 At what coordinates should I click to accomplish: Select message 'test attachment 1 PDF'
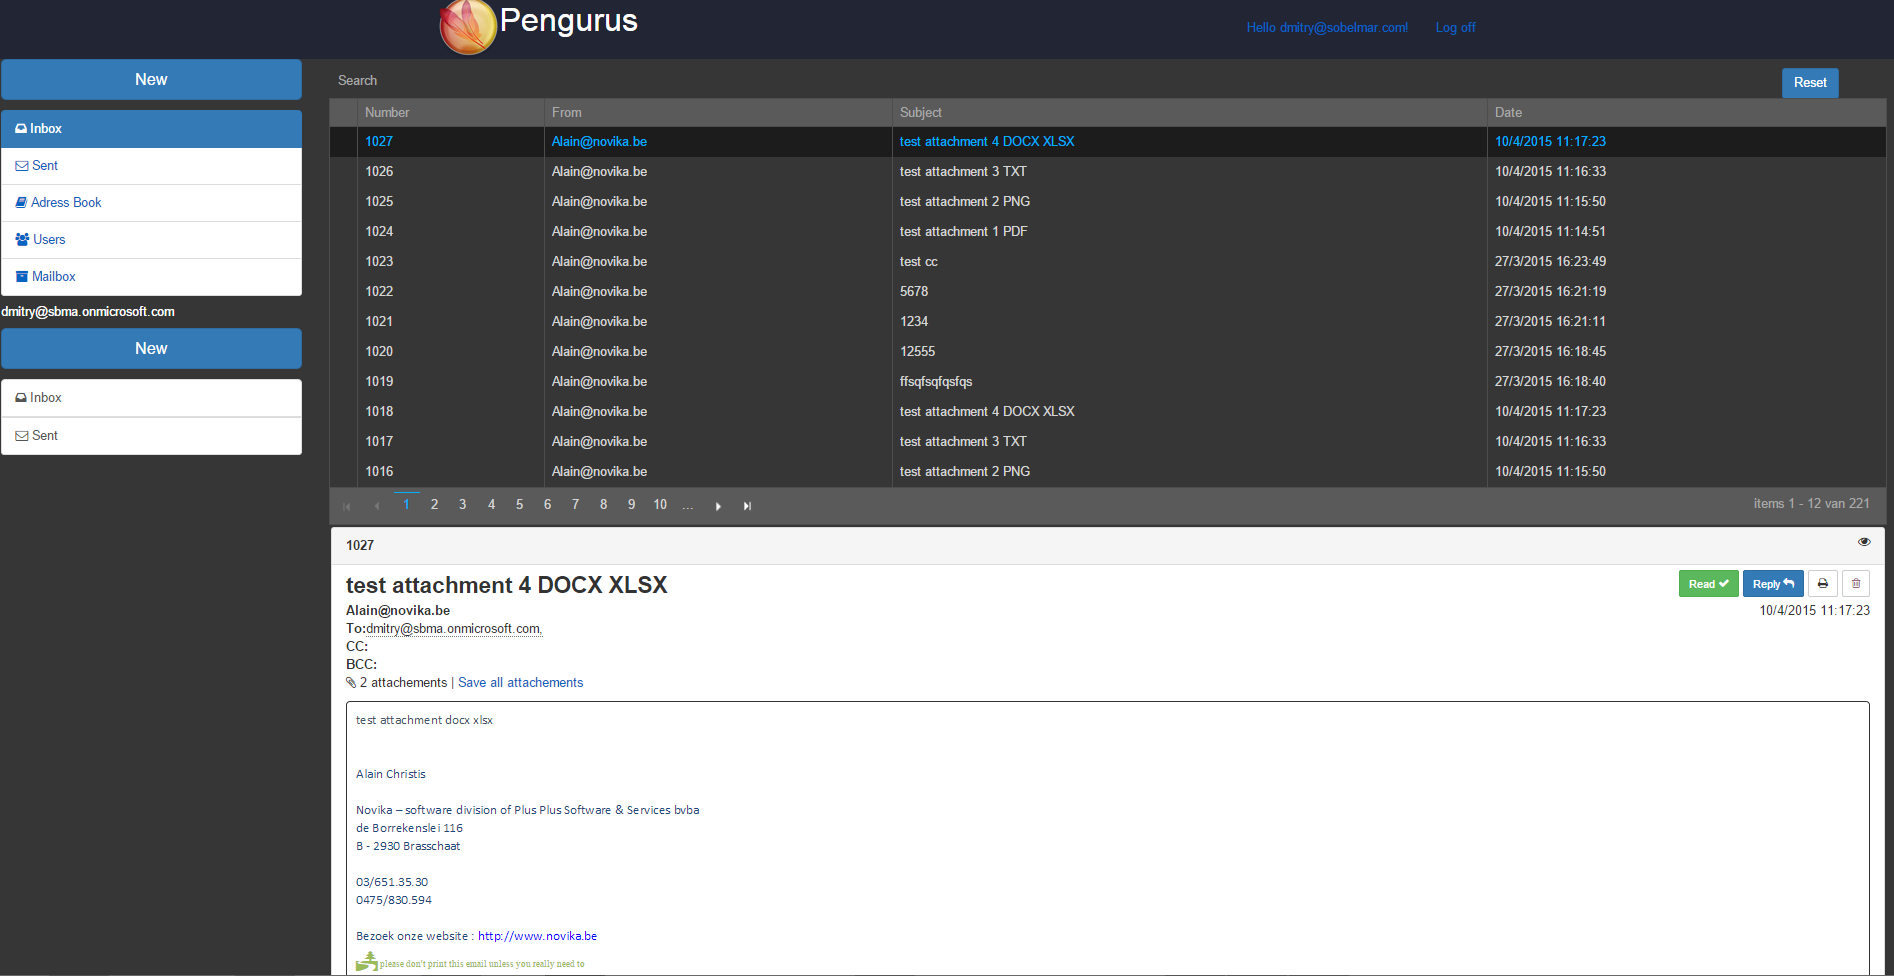[x=1108, y=232]
